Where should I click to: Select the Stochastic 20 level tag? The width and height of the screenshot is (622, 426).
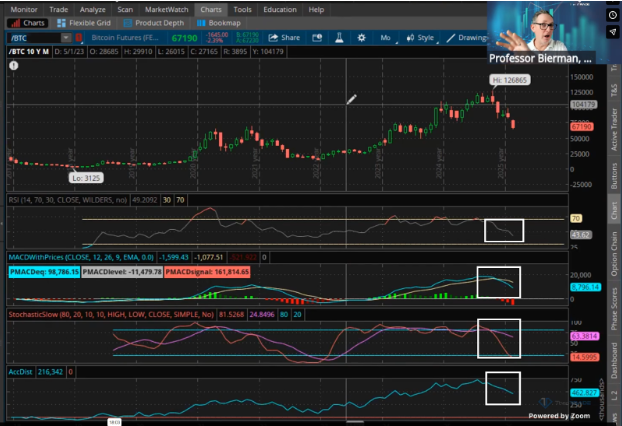[x=298, y=315]
